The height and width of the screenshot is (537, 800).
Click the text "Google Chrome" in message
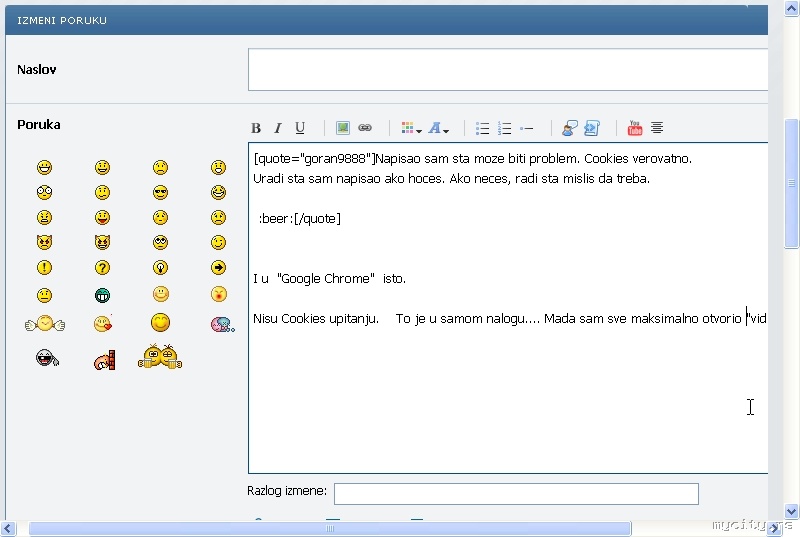coord(326,278)
